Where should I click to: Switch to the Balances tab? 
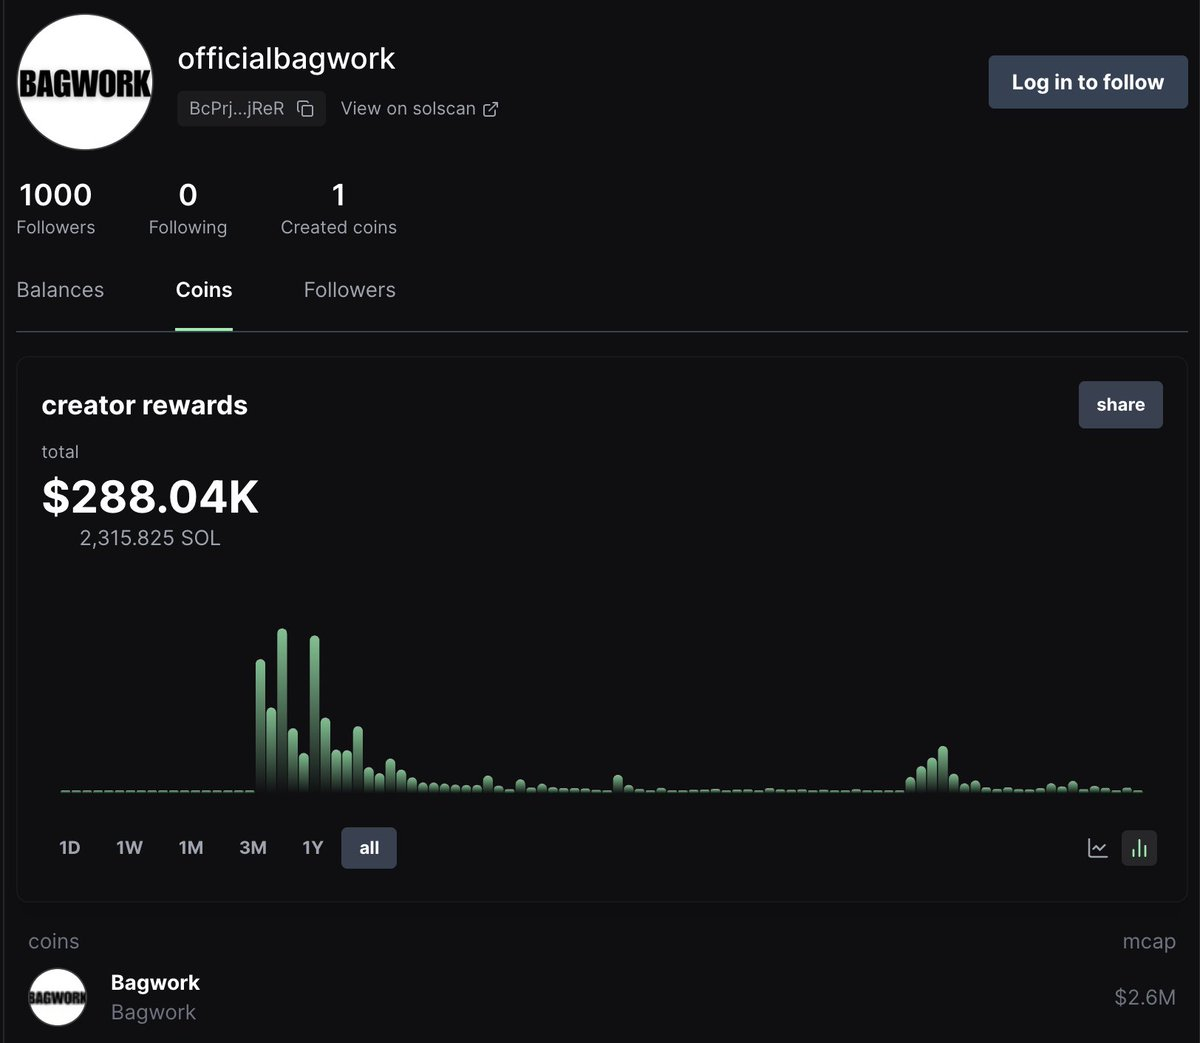(x=60, y=289)
